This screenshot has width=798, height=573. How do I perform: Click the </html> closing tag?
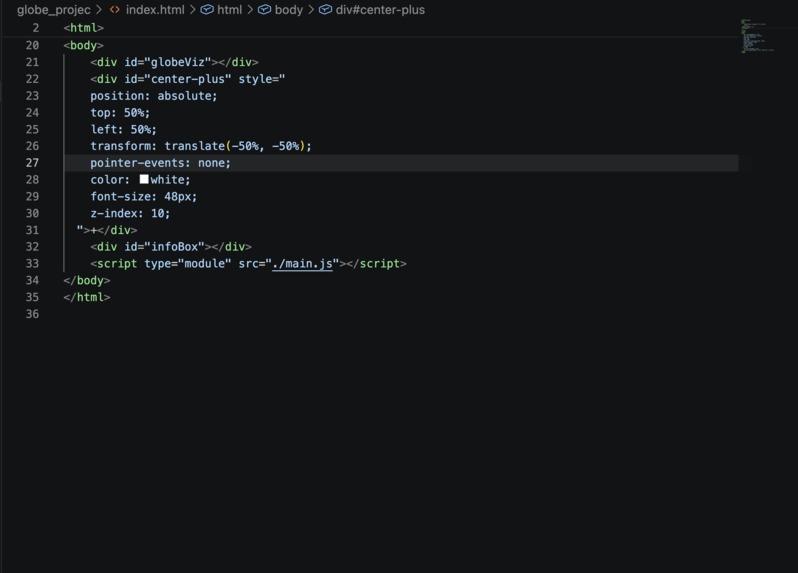(x=87, y=297)
